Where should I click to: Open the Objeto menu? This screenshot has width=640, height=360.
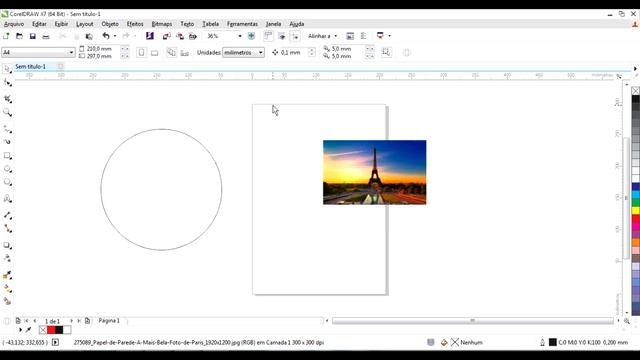[110, 24]
